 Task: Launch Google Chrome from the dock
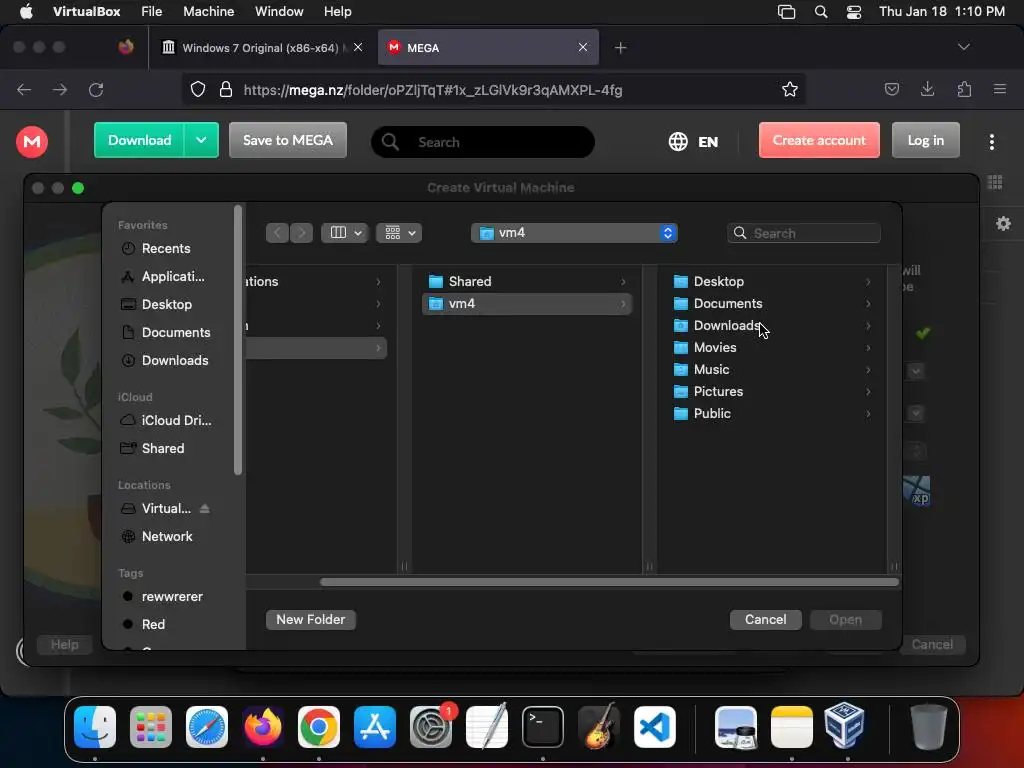(319, 726)
